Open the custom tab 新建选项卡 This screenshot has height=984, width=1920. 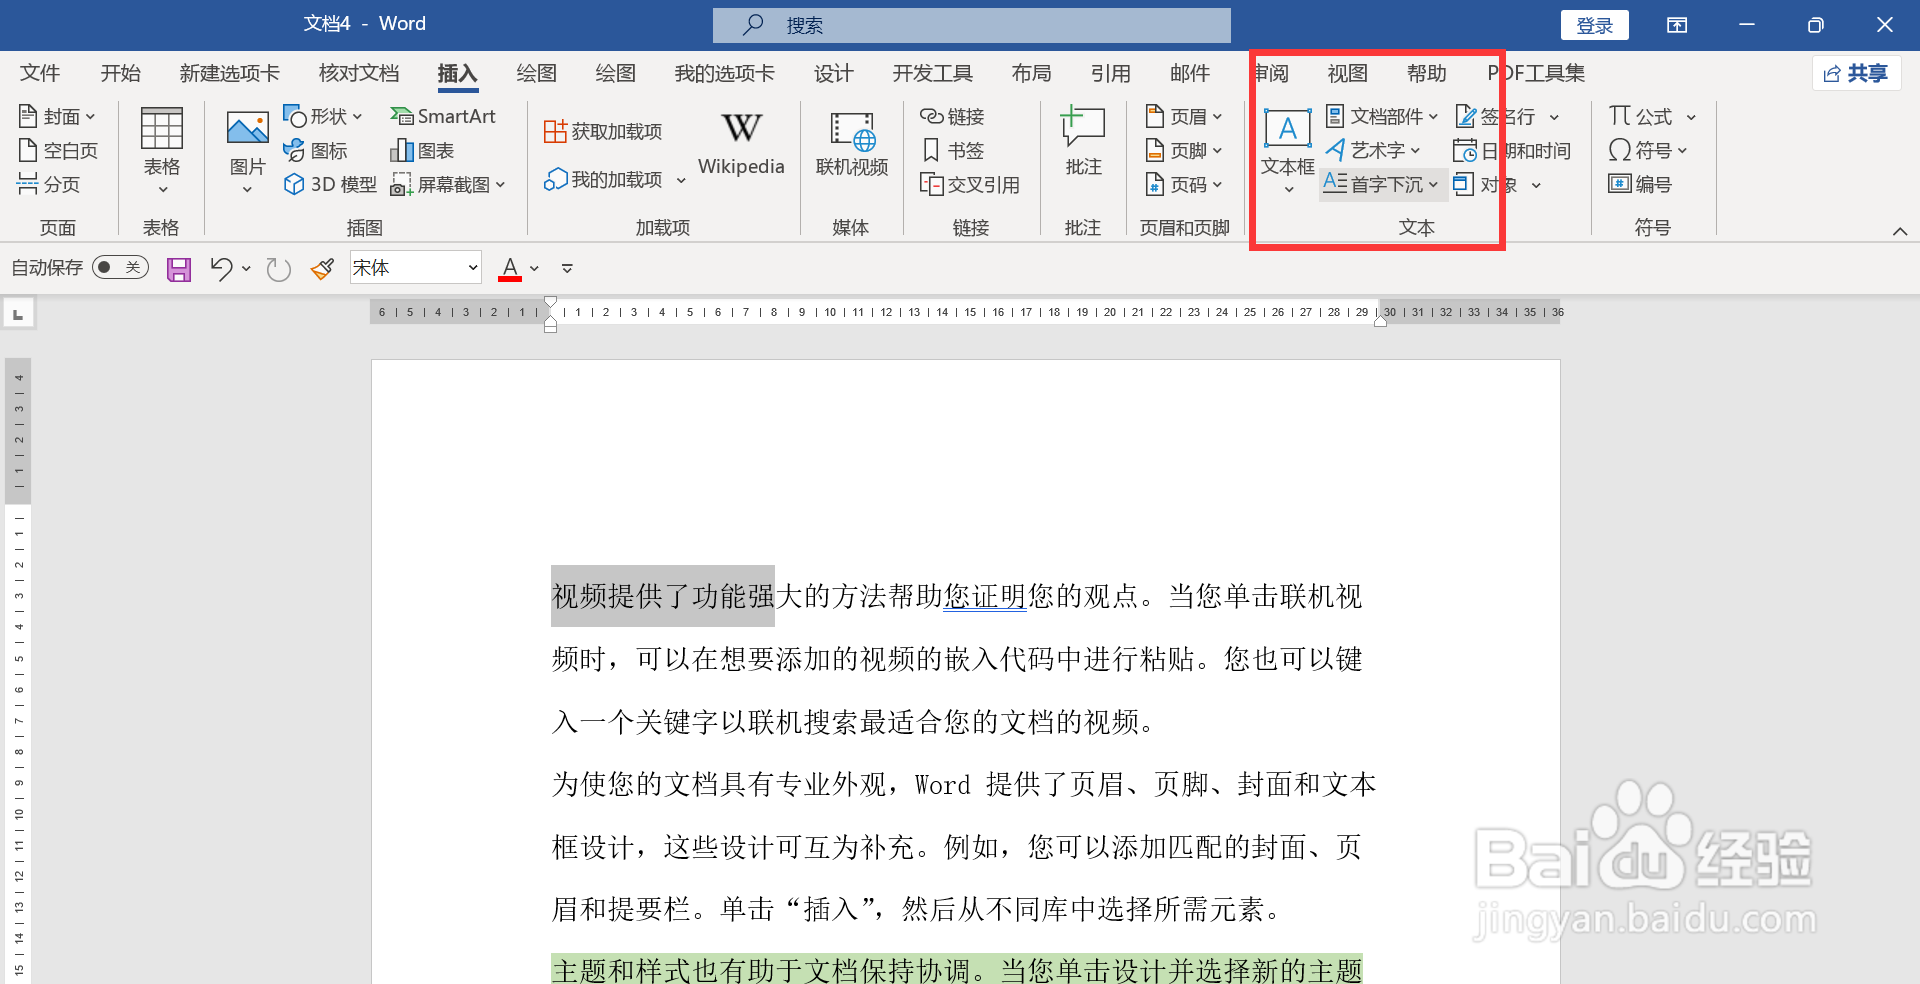tap(229, 73)
